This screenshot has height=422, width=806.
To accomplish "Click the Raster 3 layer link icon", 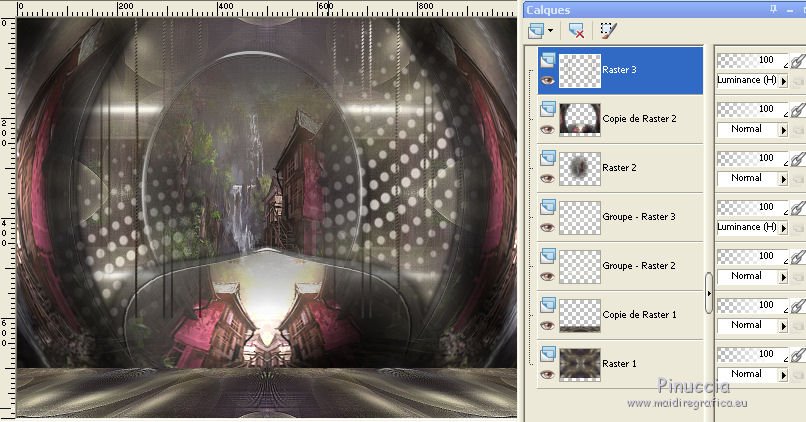I will coord(797,61).
